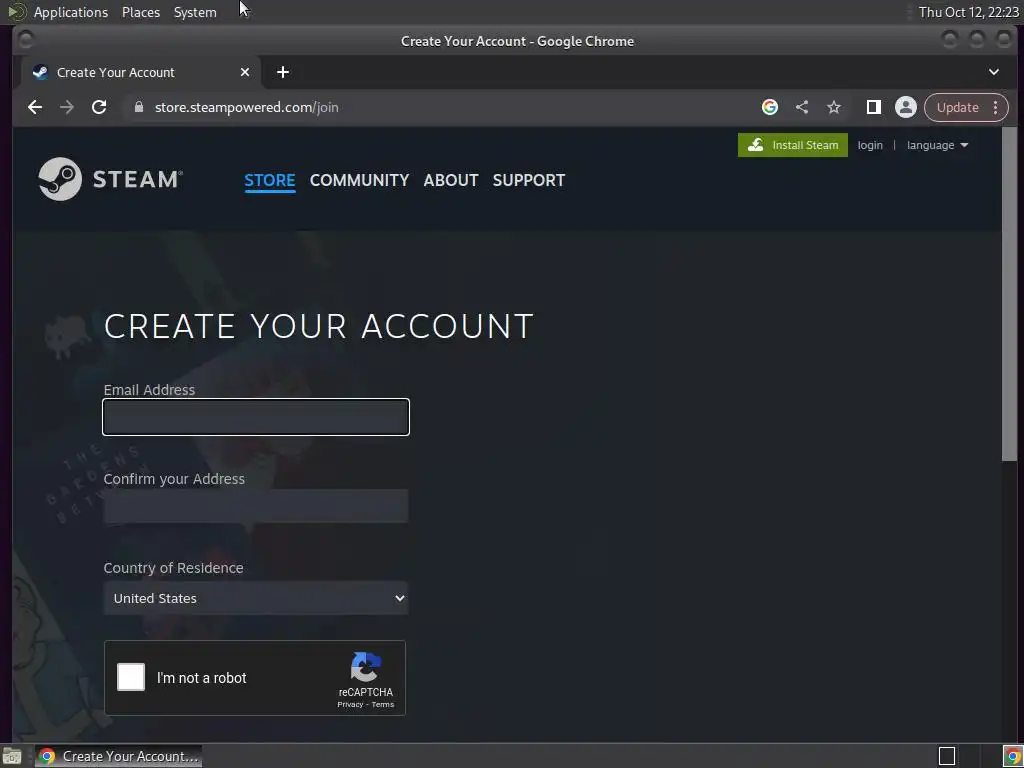The width and height of the screenshot is (1024, 768).
Task: Open the Chrome profile avatar
Action: [x=906, y=107]
